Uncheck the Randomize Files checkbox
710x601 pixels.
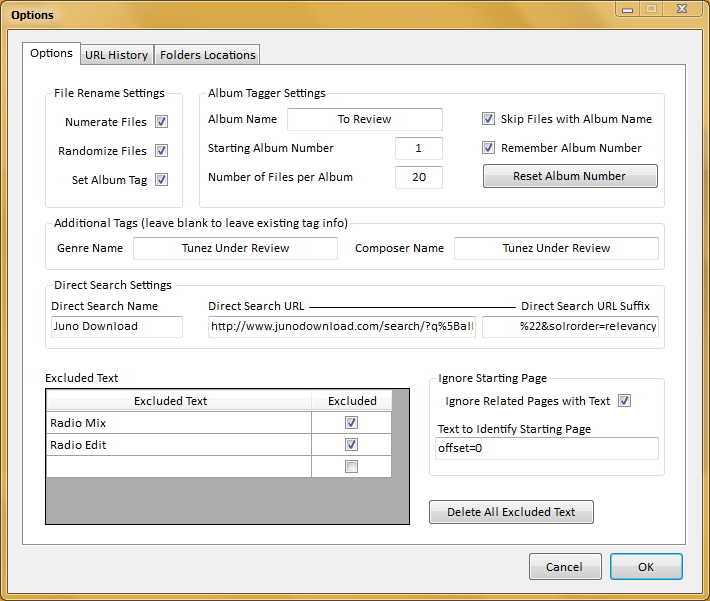161,151
